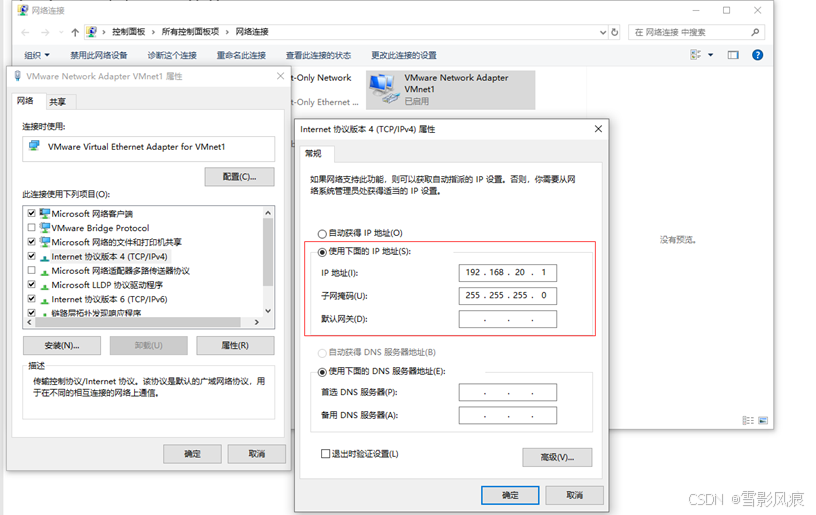Click the items list vertical scrollbar thumb
This screenshot has width=816, height=515.
(268, 252)
